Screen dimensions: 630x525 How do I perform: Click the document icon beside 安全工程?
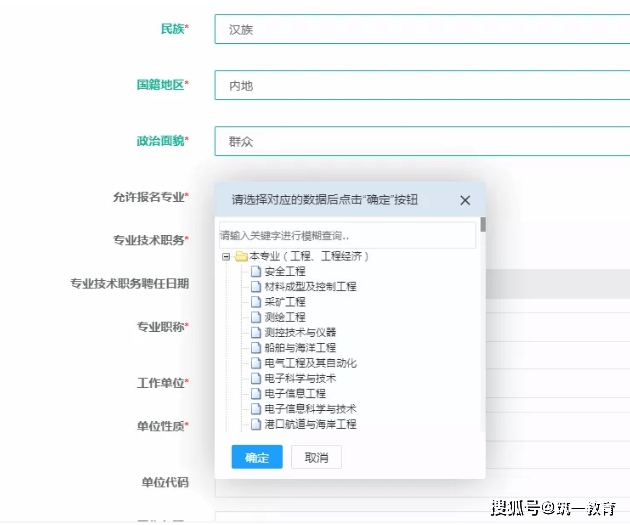click(x=256, y=272)
